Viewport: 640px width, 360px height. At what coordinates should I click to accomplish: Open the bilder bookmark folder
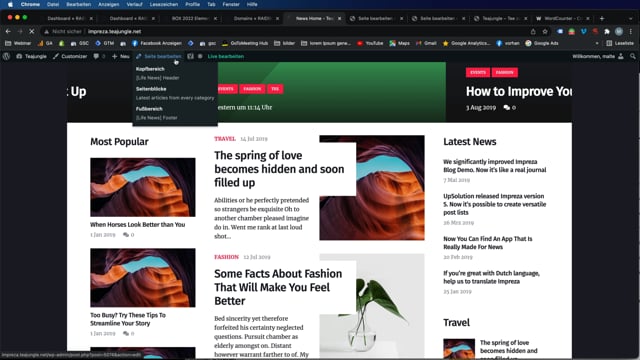(x=284, y=43)
